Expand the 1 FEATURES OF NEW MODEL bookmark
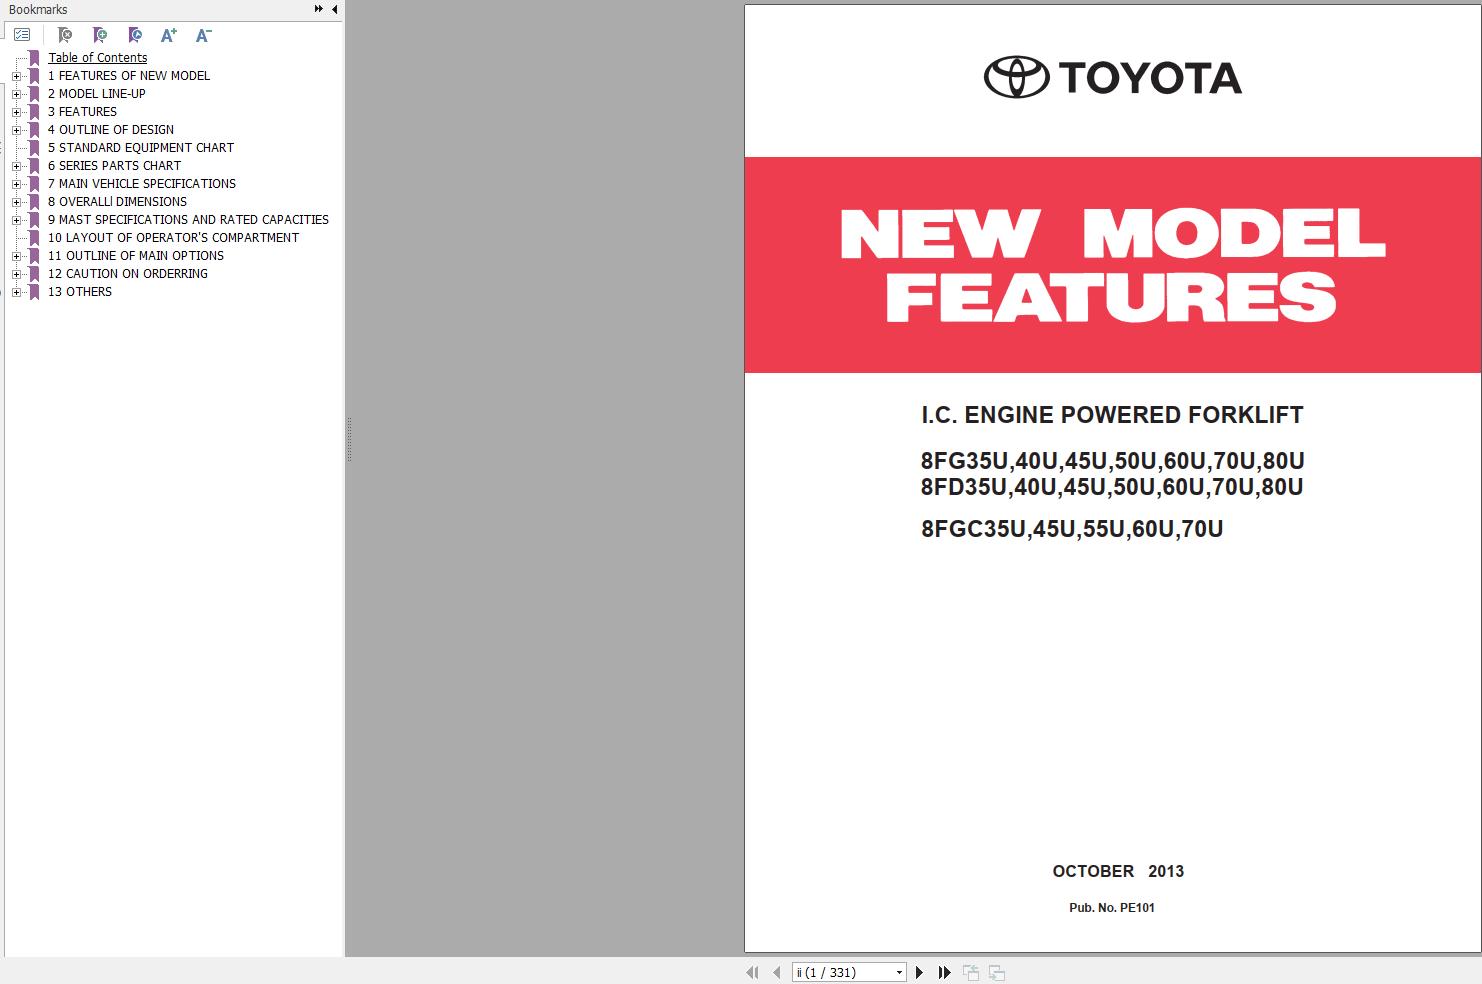 (x=16, y=76)
